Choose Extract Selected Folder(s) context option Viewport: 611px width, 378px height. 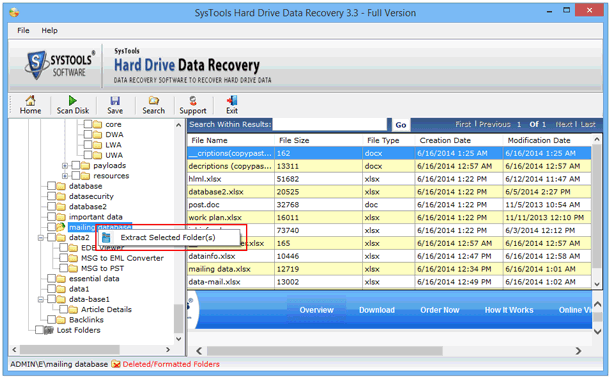tap(168, 237)
